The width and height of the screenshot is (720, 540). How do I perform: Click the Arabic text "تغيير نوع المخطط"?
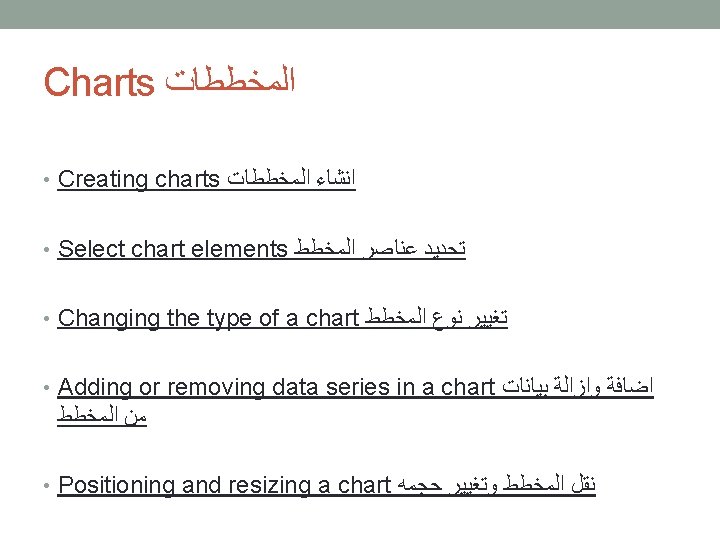pos(436,317)
